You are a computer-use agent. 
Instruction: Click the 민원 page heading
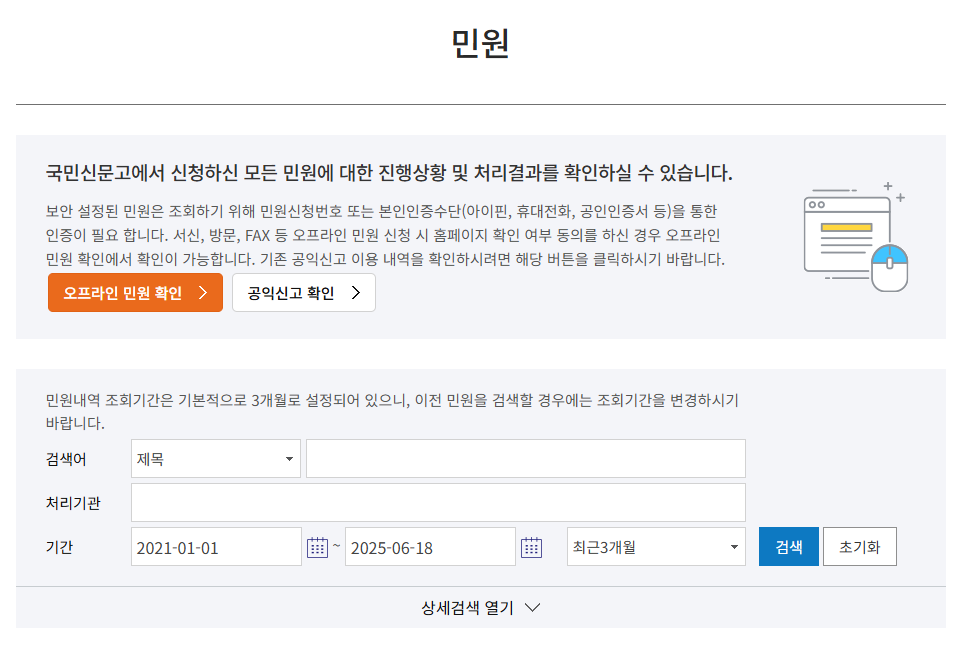(x=480, y=43)
